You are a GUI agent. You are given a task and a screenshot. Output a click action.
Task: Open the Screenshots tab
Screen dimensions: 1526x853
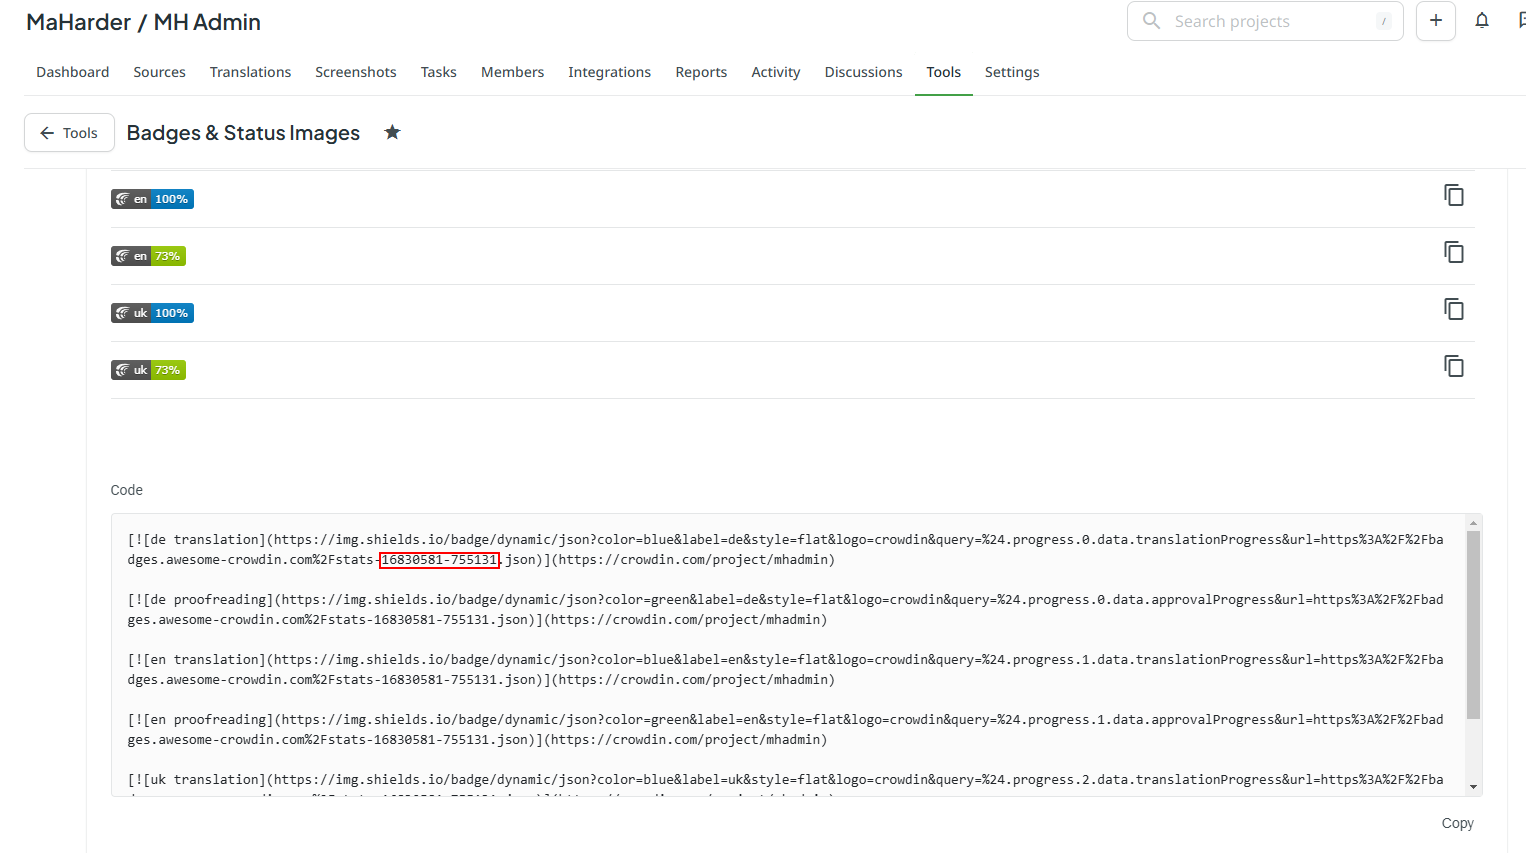pyautogui.click(x=355, y=72)
